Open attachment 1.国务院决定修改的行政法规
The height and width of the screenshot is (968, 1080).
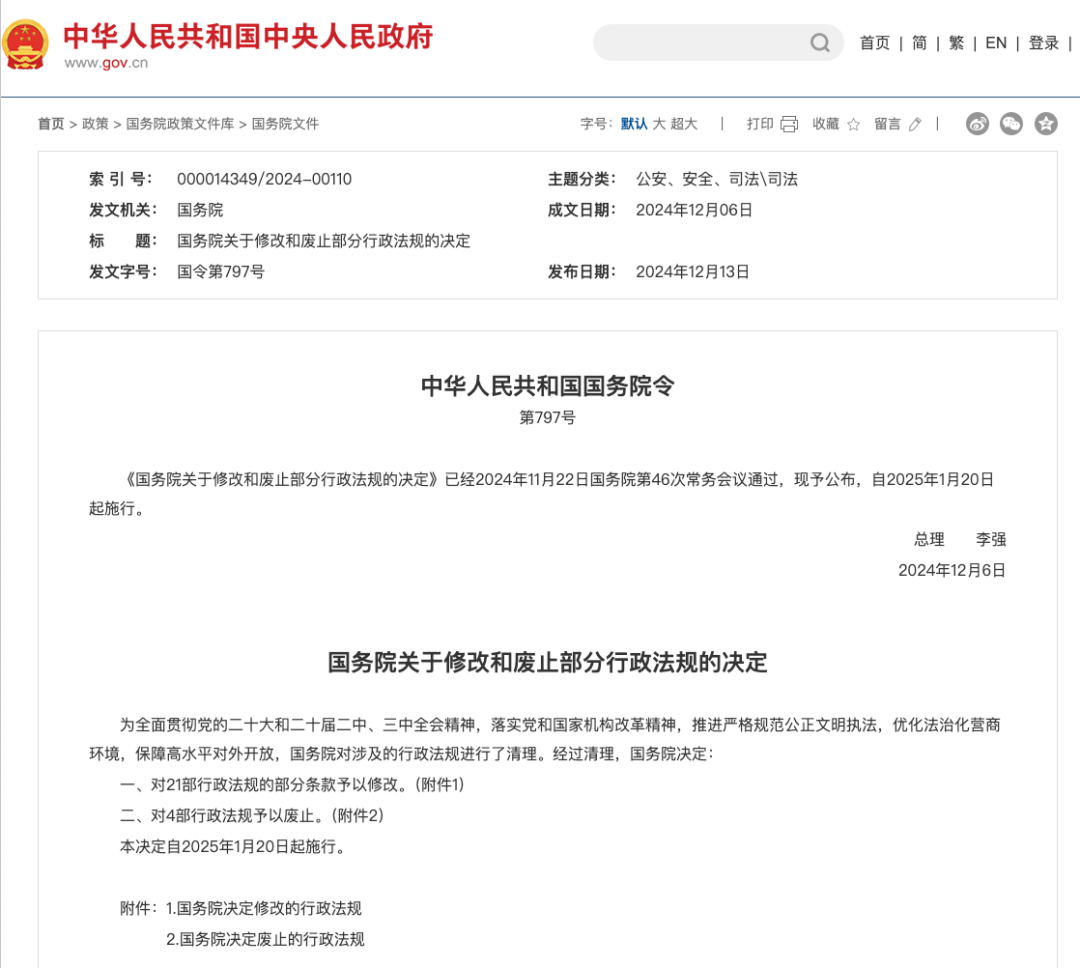pos(264,908)
